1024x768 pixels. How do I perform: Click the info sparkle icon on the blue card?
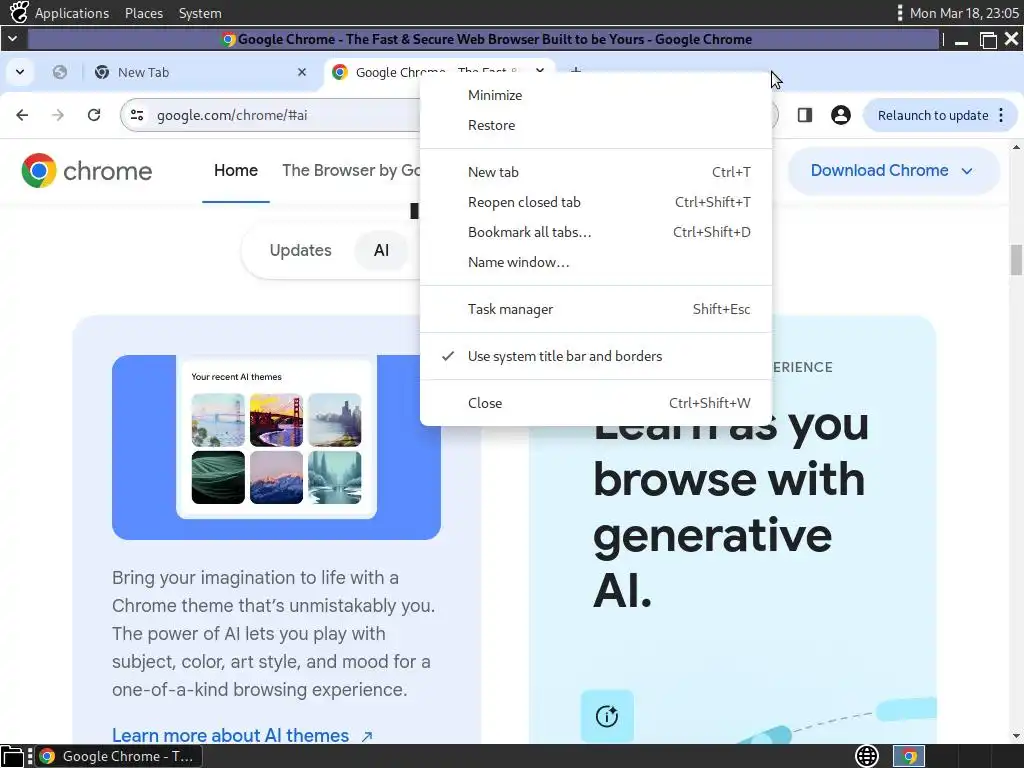(607, 716)
